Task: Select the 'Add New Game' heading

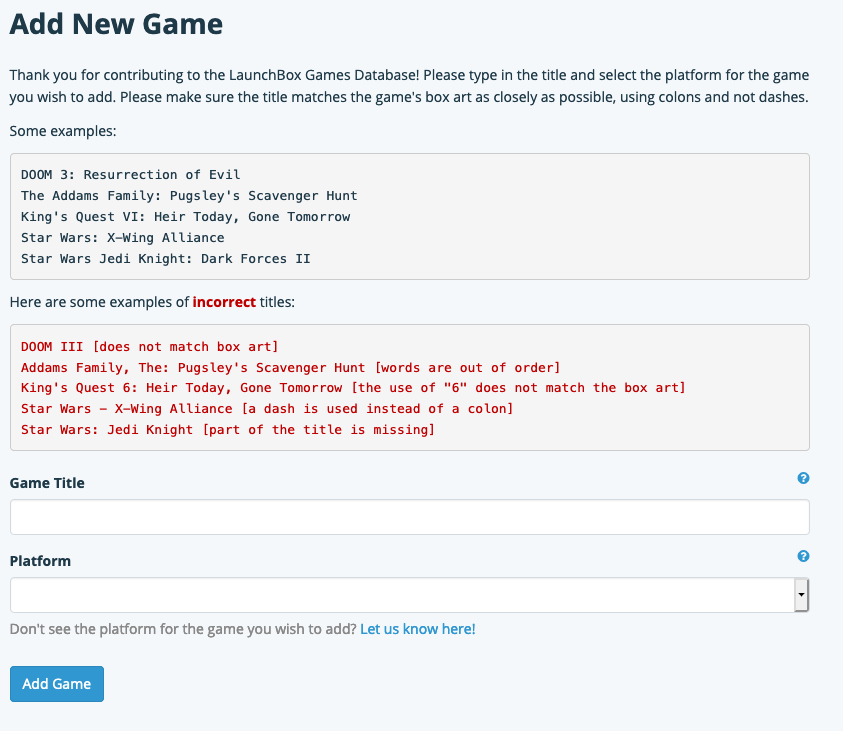Action: tap(116, 24)
